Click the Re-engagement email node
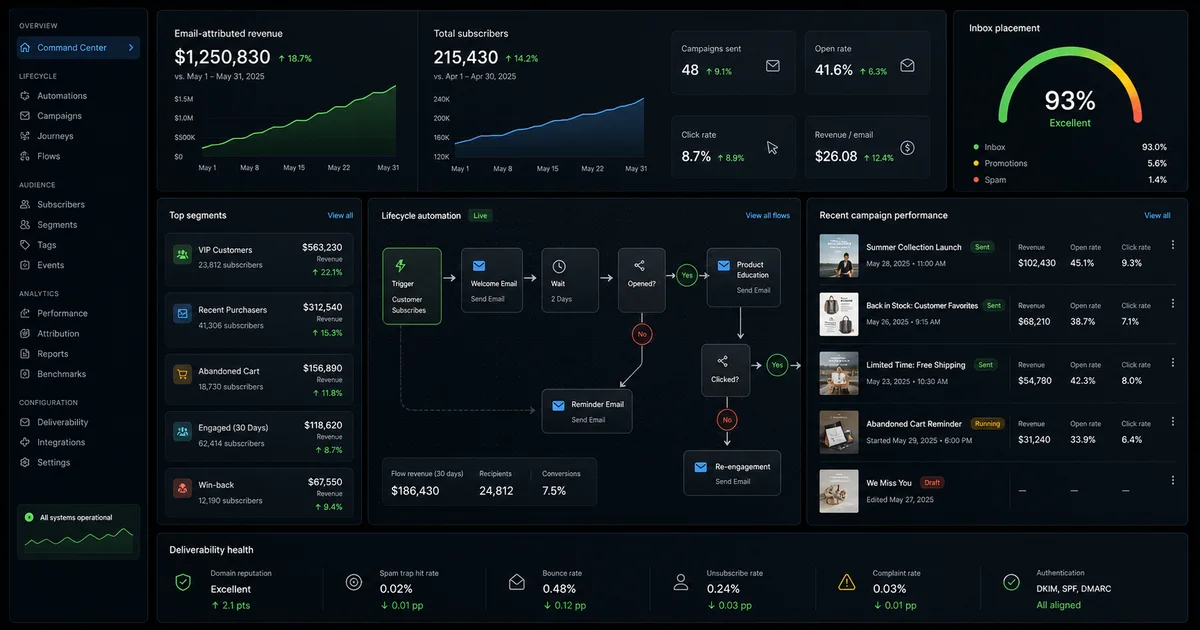The image size is (1200, 630). point(732,473)
